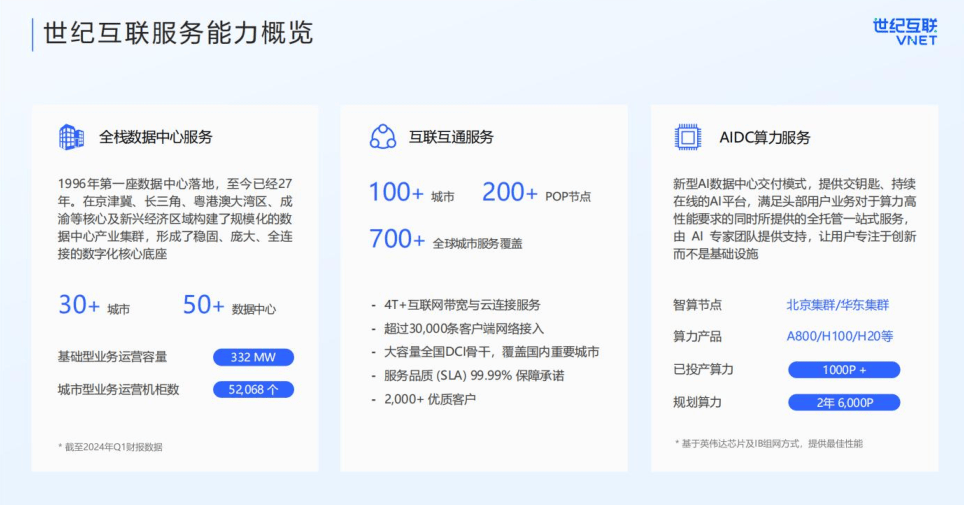Click the 2年 6,000P planned power pill

tap(843, 403)
